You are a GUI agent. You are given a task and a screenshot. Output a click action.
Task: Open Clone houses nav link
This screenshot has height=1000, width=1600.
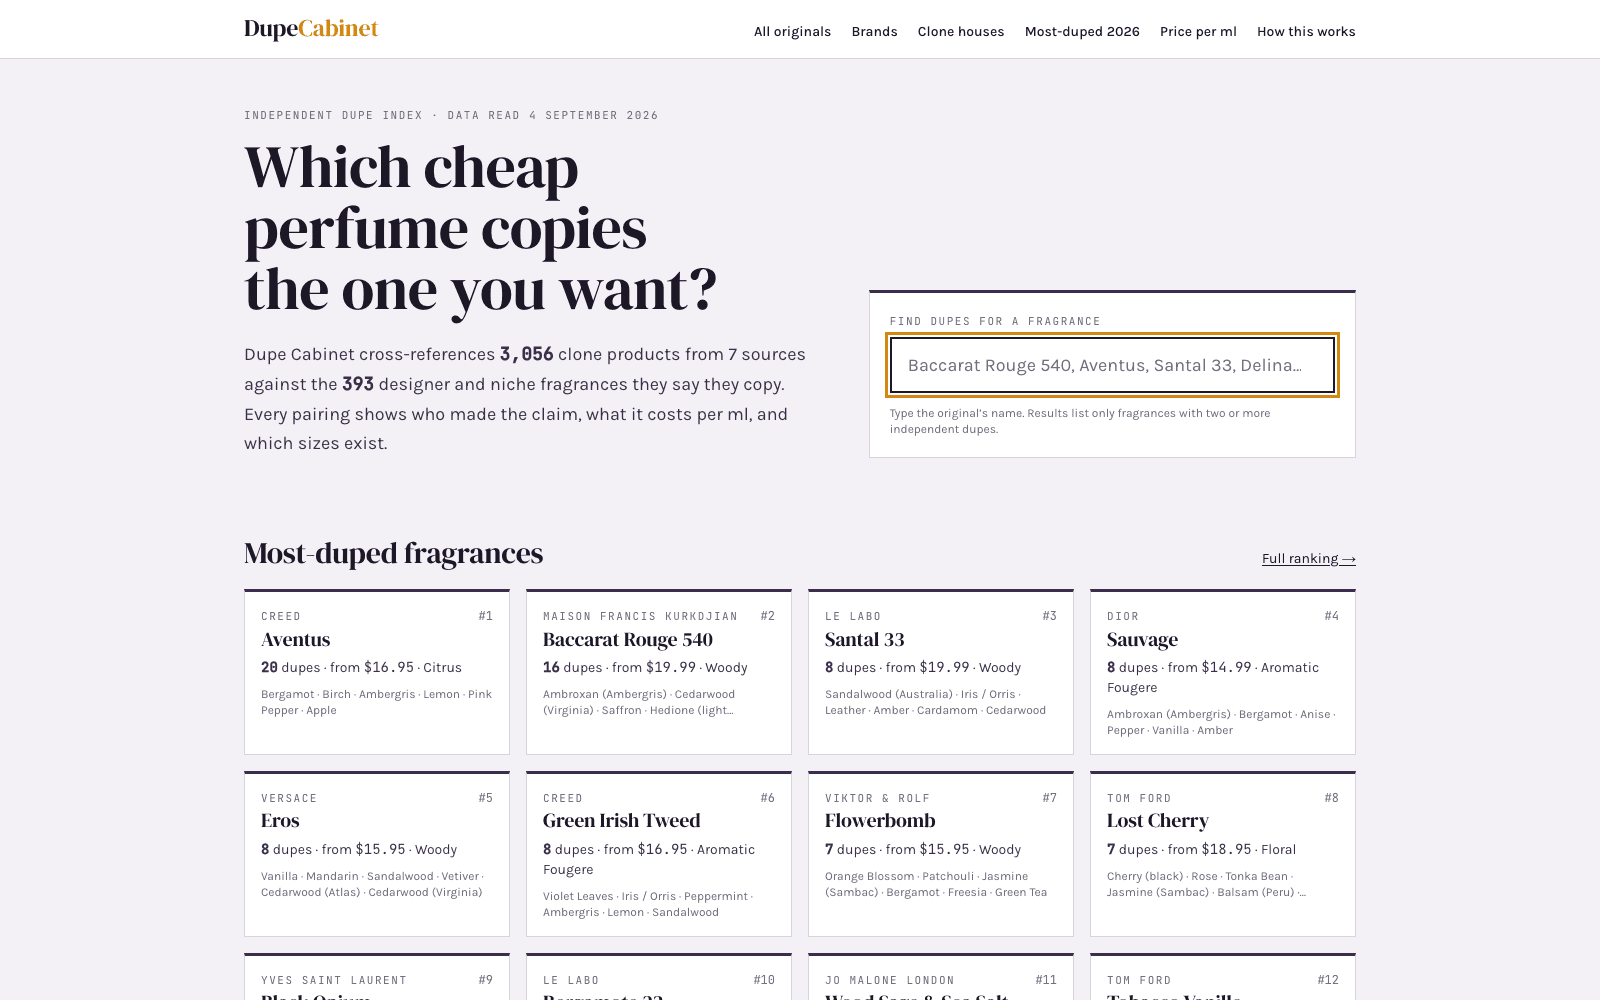coord(961,32)
